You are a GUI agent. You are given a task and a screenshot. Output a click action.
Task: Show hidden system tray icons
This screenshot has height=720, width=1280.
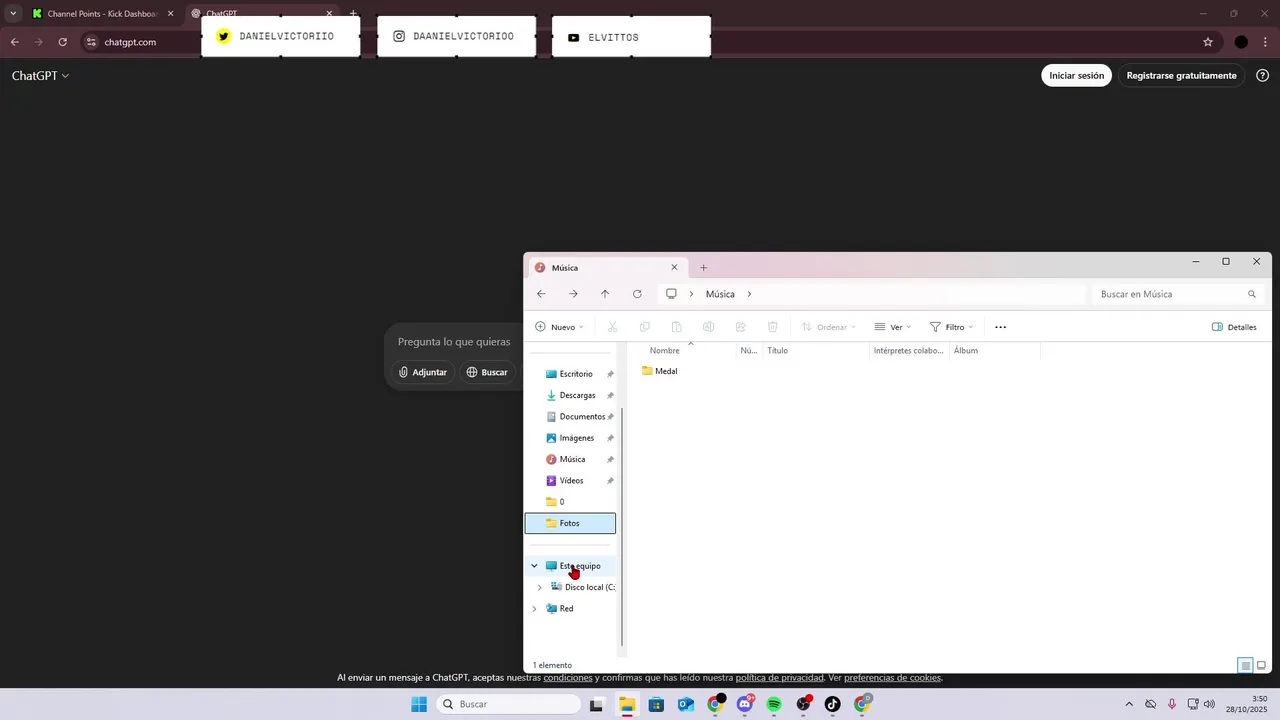tap(1130, 704)
